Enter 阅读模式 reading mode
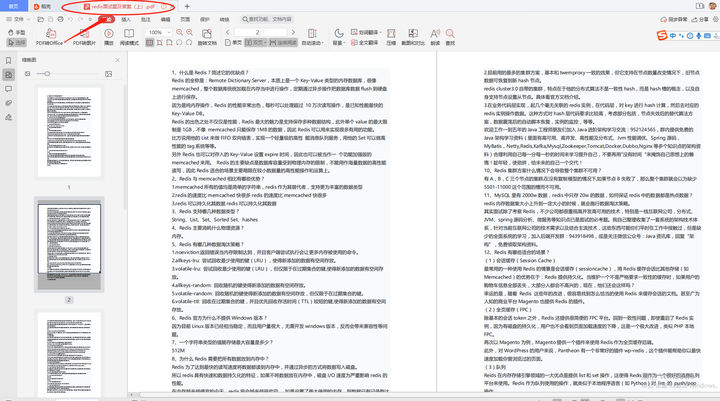 click(x=129, y=37)
